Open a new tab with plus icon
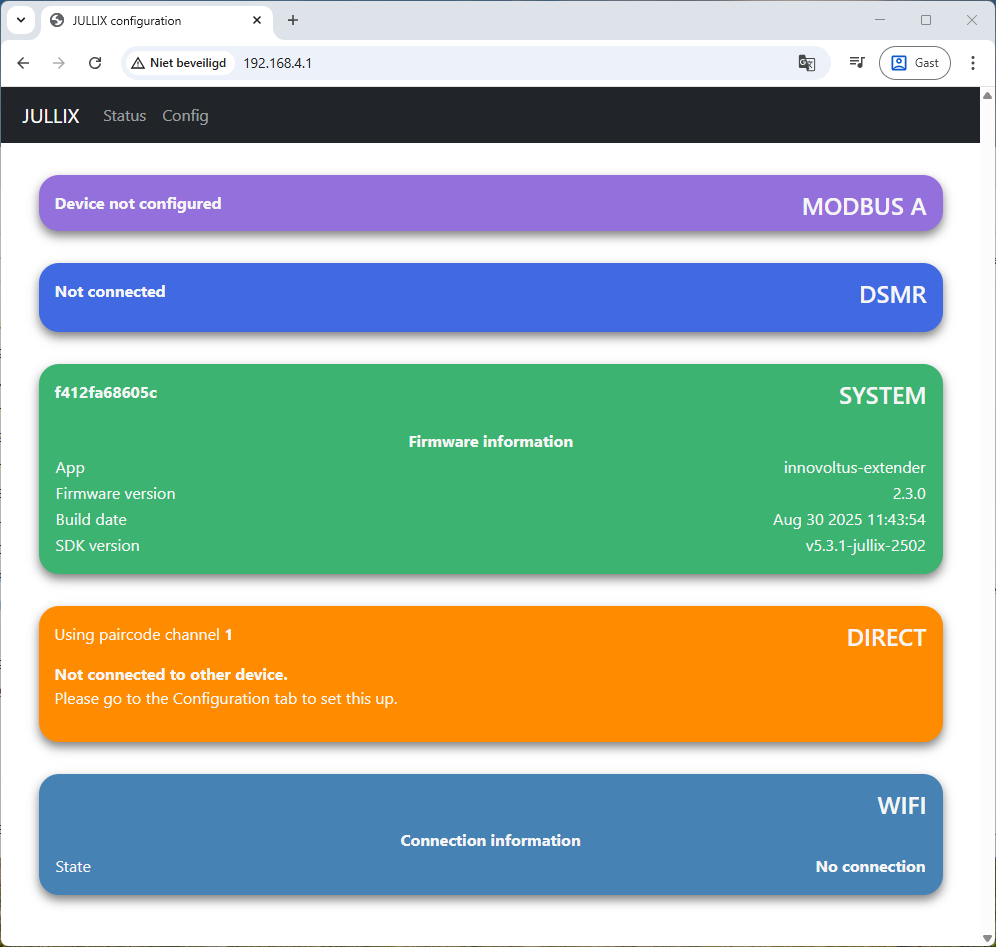996x947 pixels. (x=293, y=20)
